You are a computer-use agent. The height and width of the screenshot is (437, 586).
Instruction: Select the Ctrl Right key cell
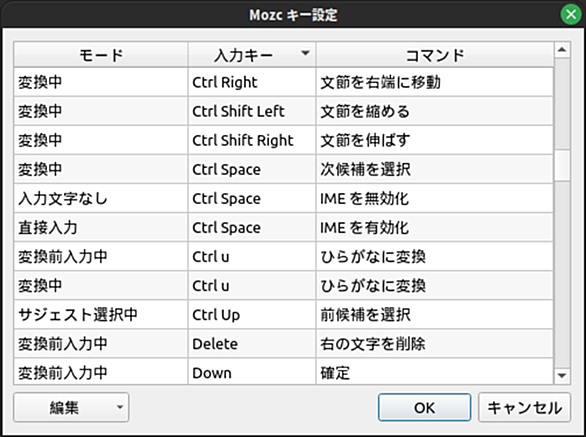(x=252, y=82)
